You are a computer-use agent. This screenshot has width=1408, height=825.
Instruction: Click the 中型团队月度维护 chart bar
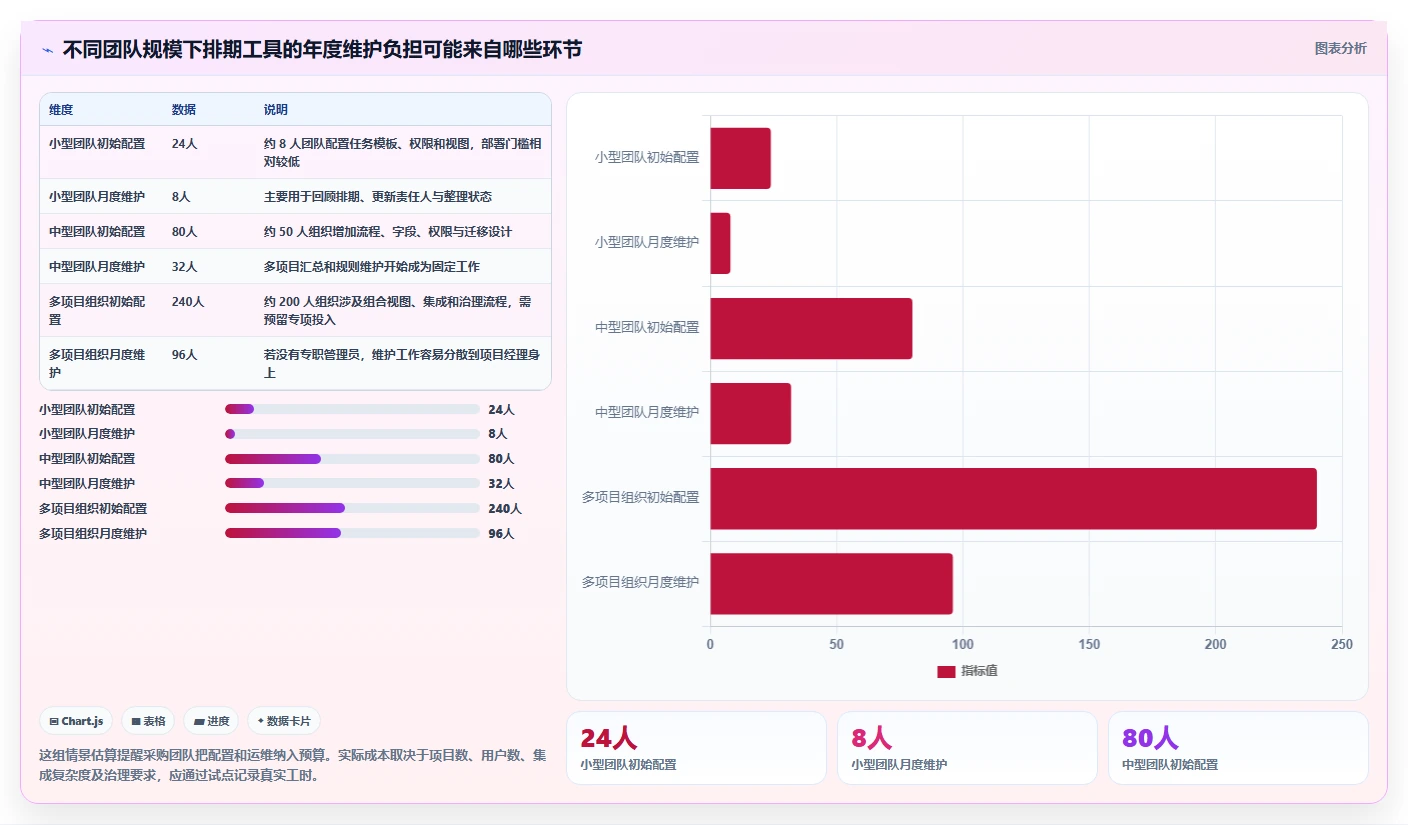click(x=750, y=413)
